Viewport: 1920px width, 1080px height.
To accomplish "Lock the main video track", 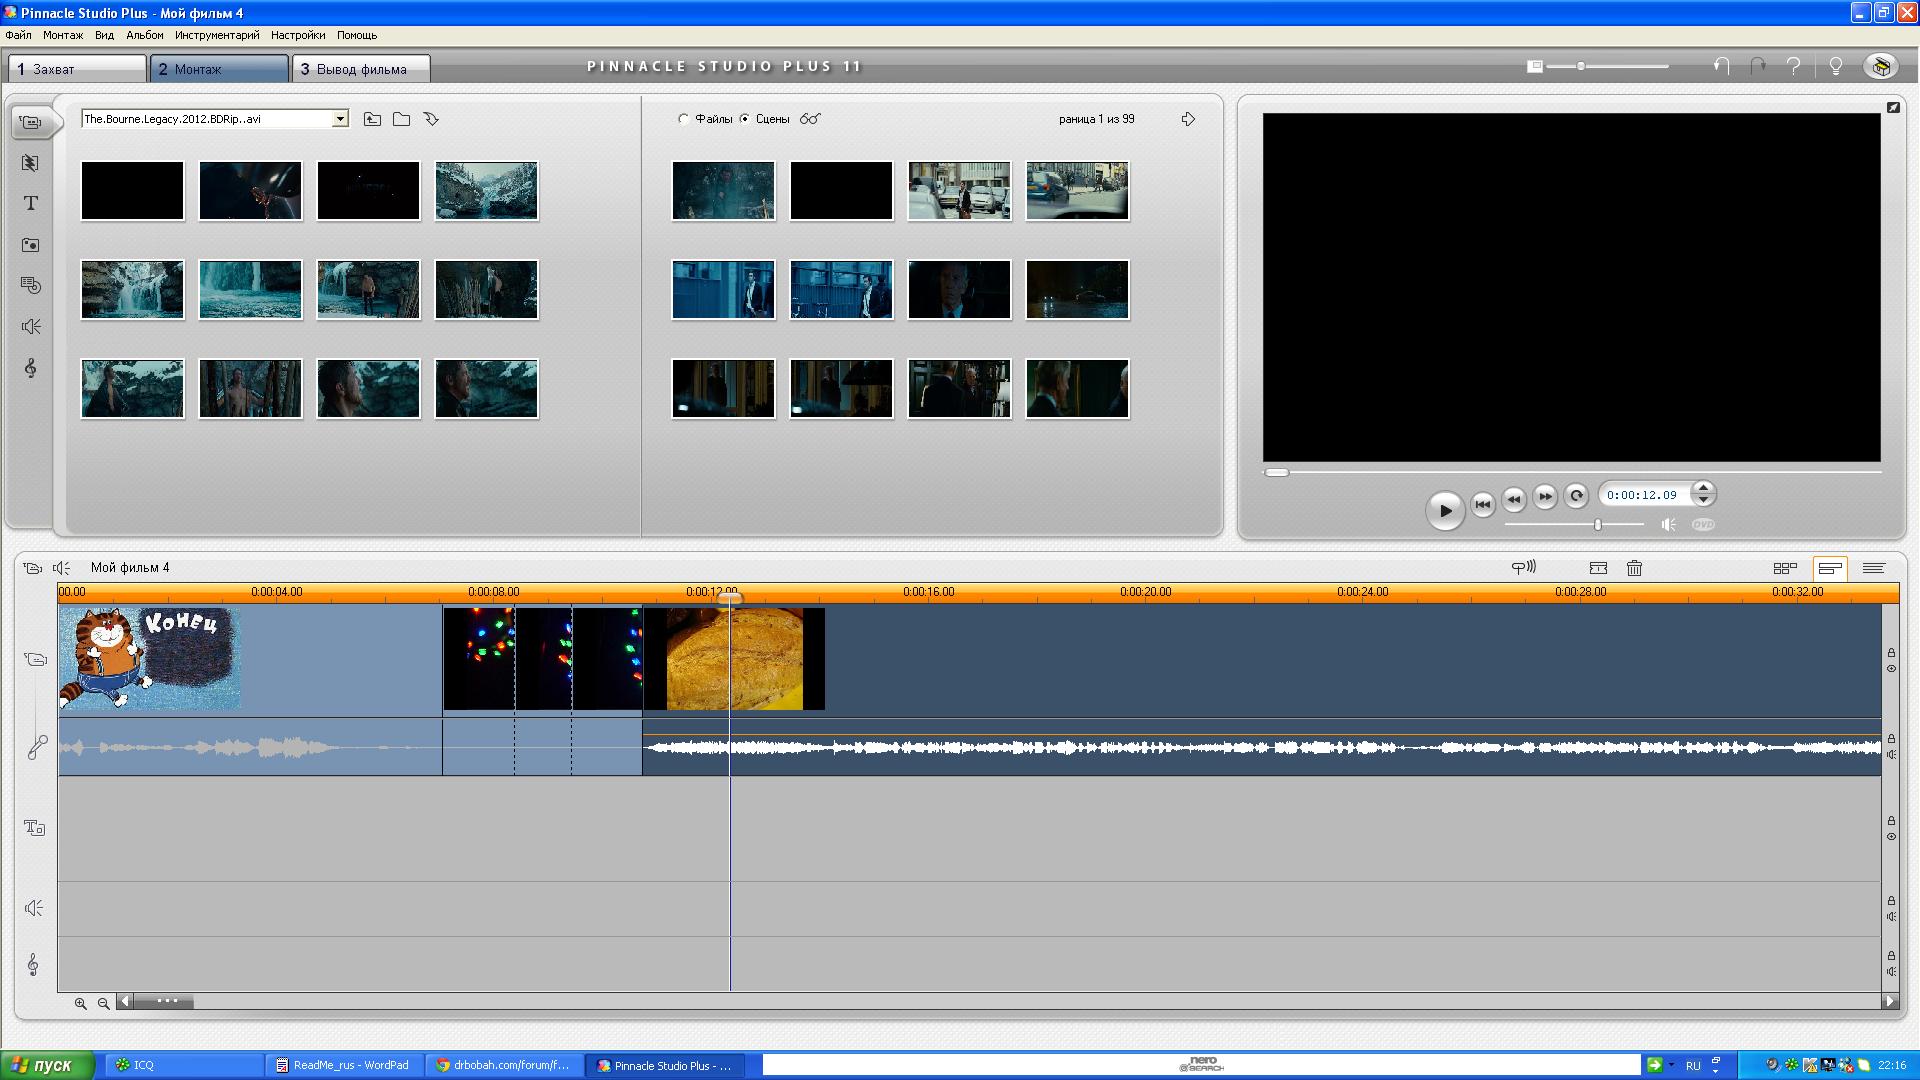I will click(x=1891, y=653).
